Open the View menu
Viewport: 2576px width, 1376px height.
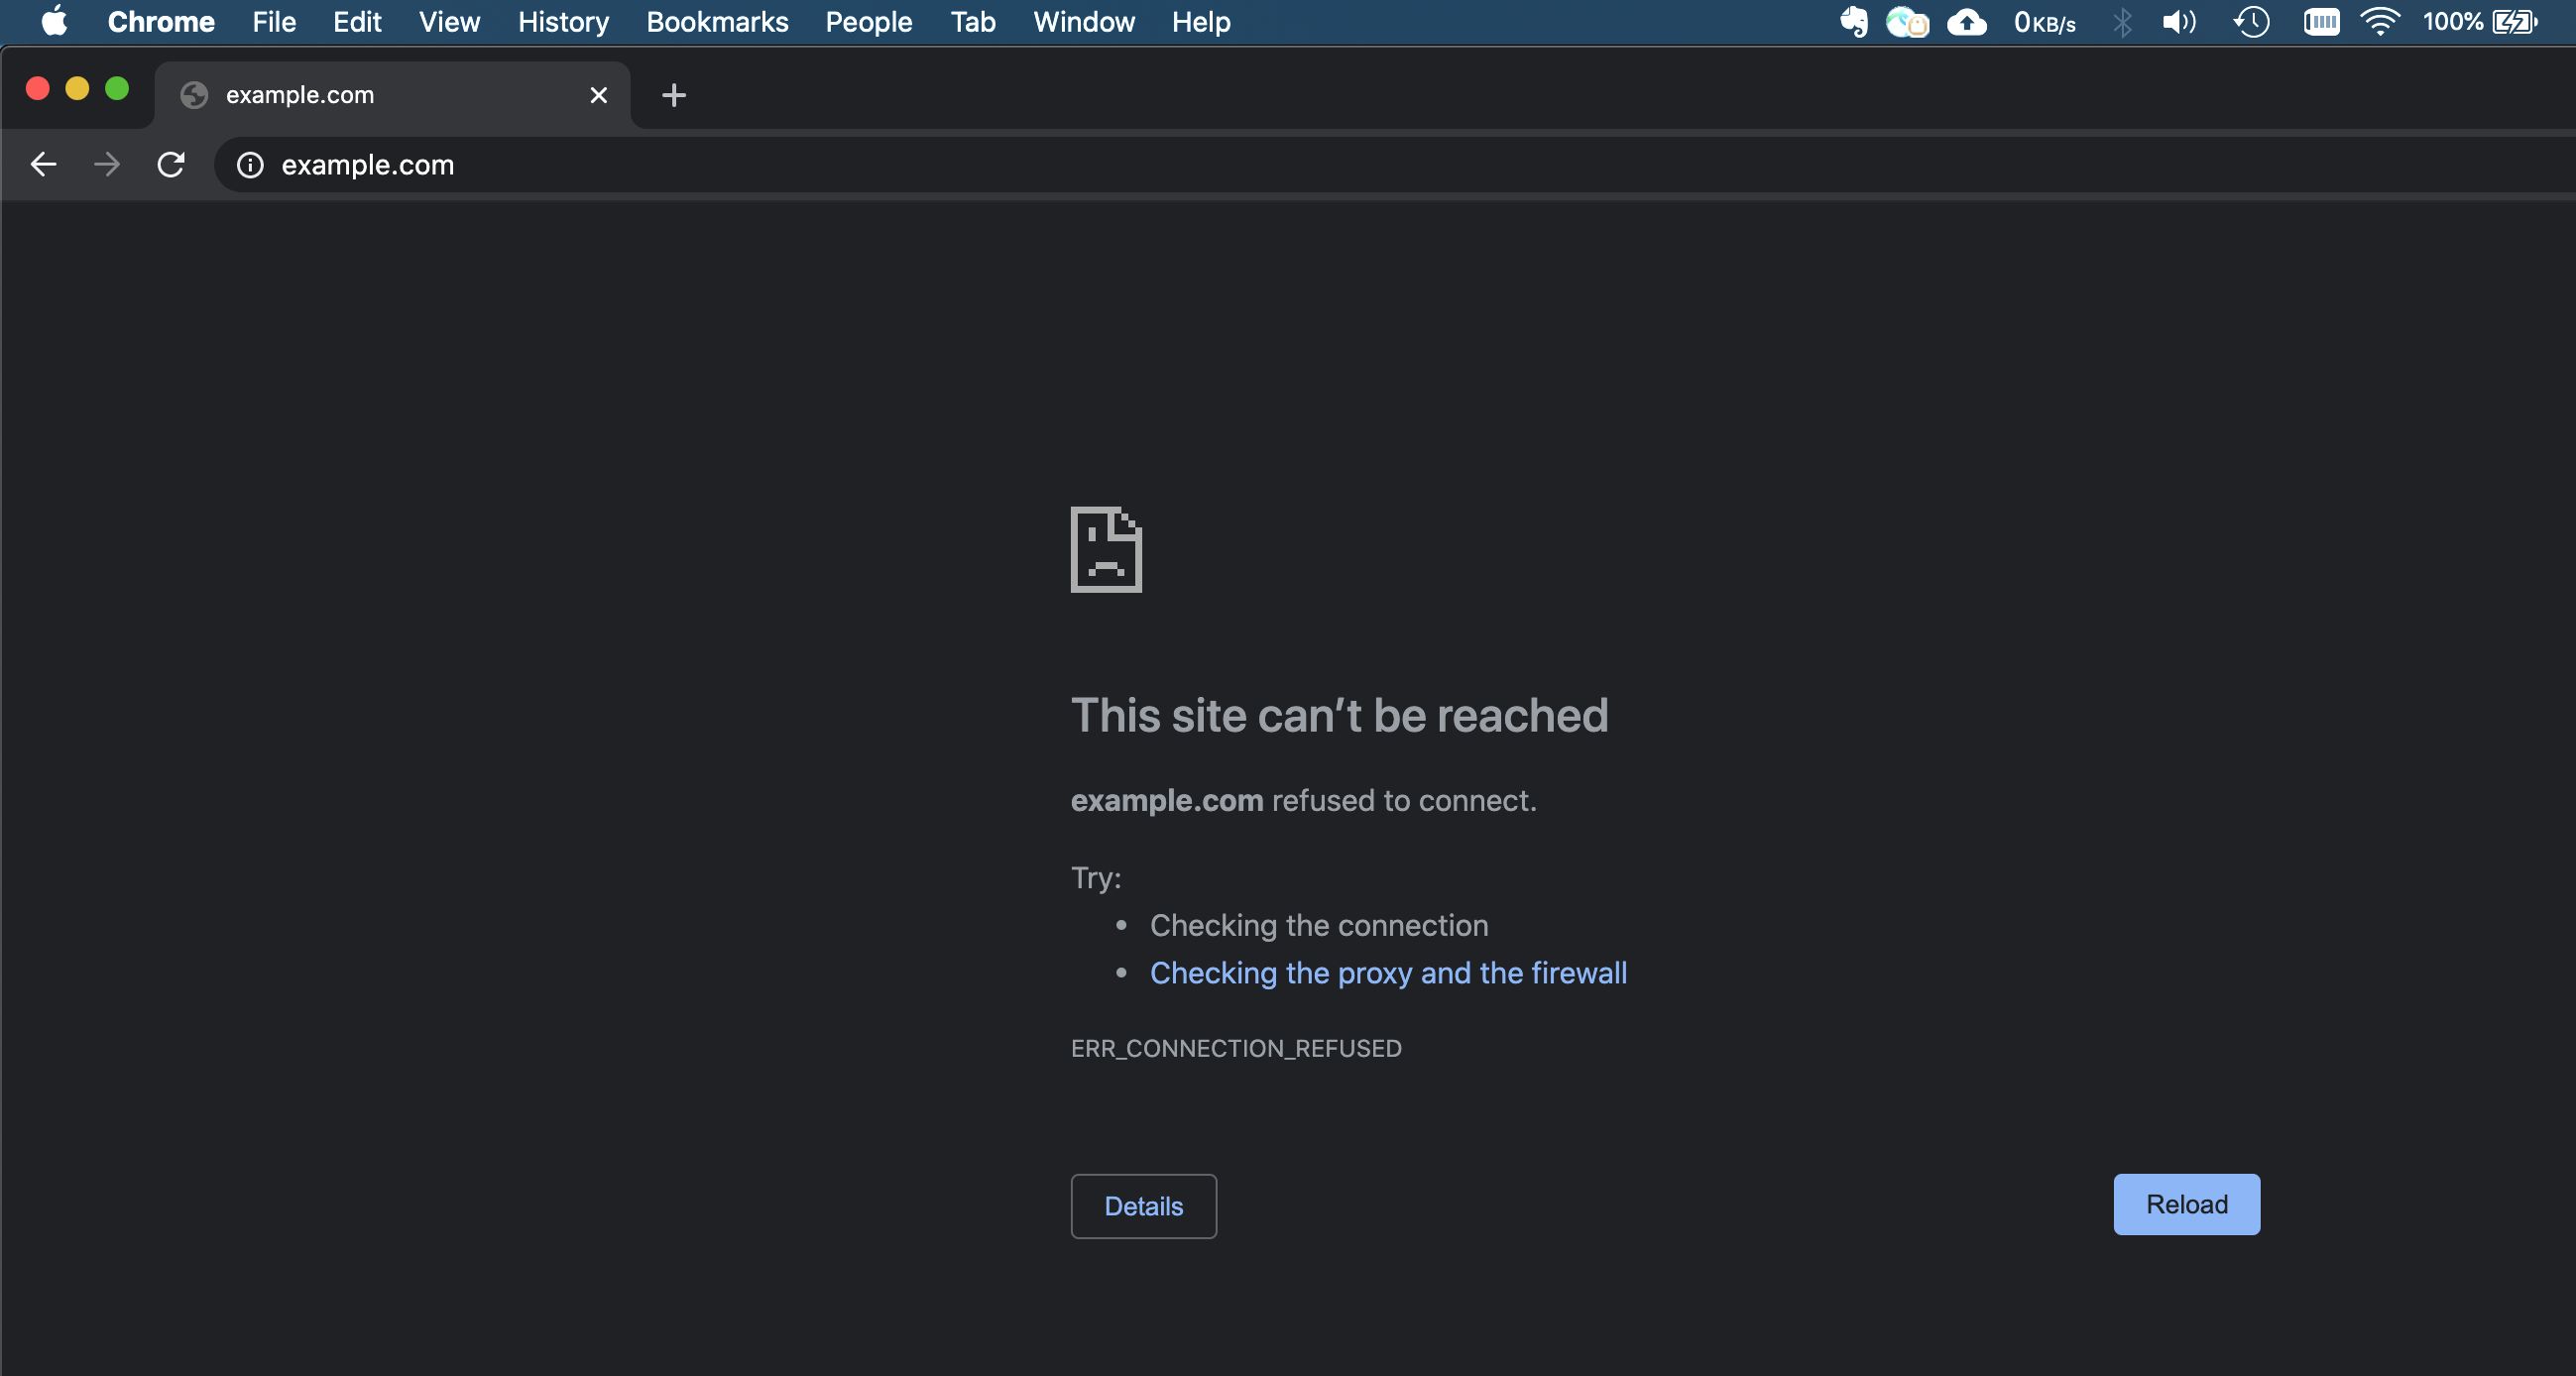pos(449,22)
